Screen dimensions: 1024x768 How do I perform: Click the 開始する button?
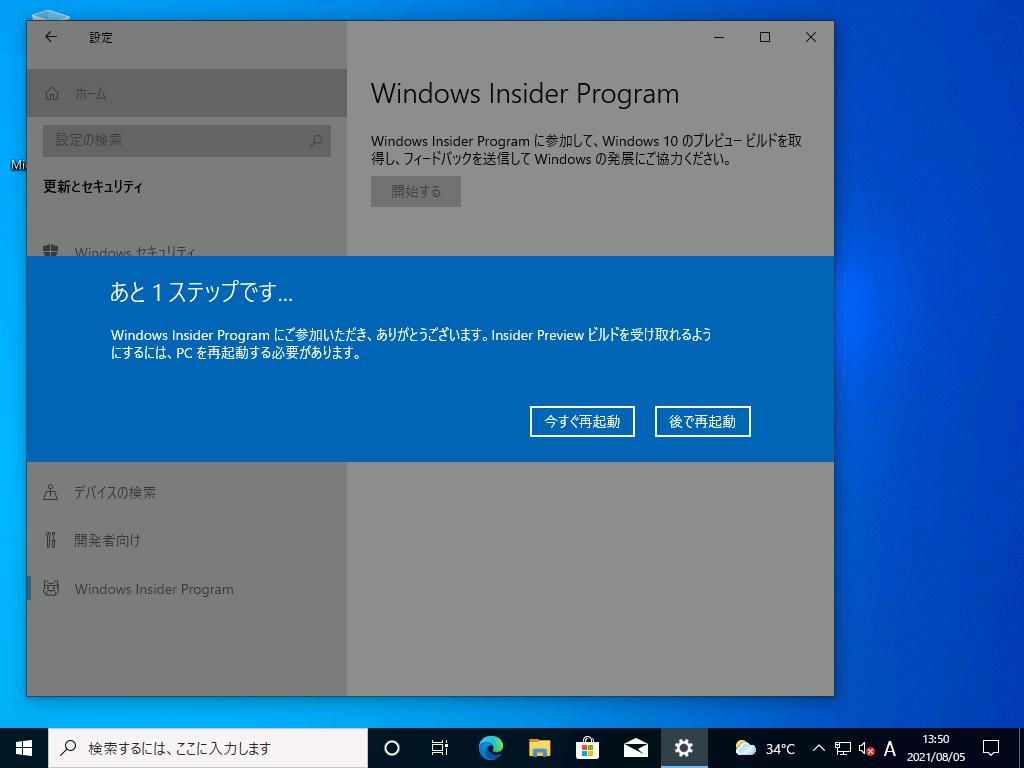point(416,191)
